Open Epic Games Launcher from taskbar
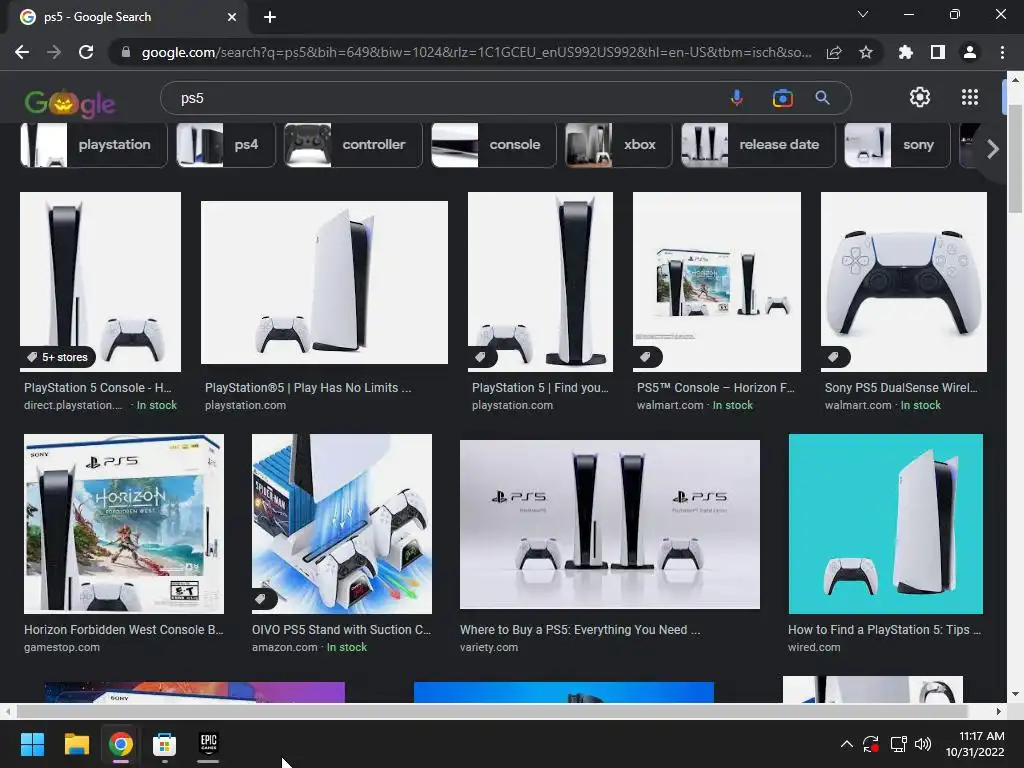This screenshot has height=768, width=1024. click(x=208, y=744)
